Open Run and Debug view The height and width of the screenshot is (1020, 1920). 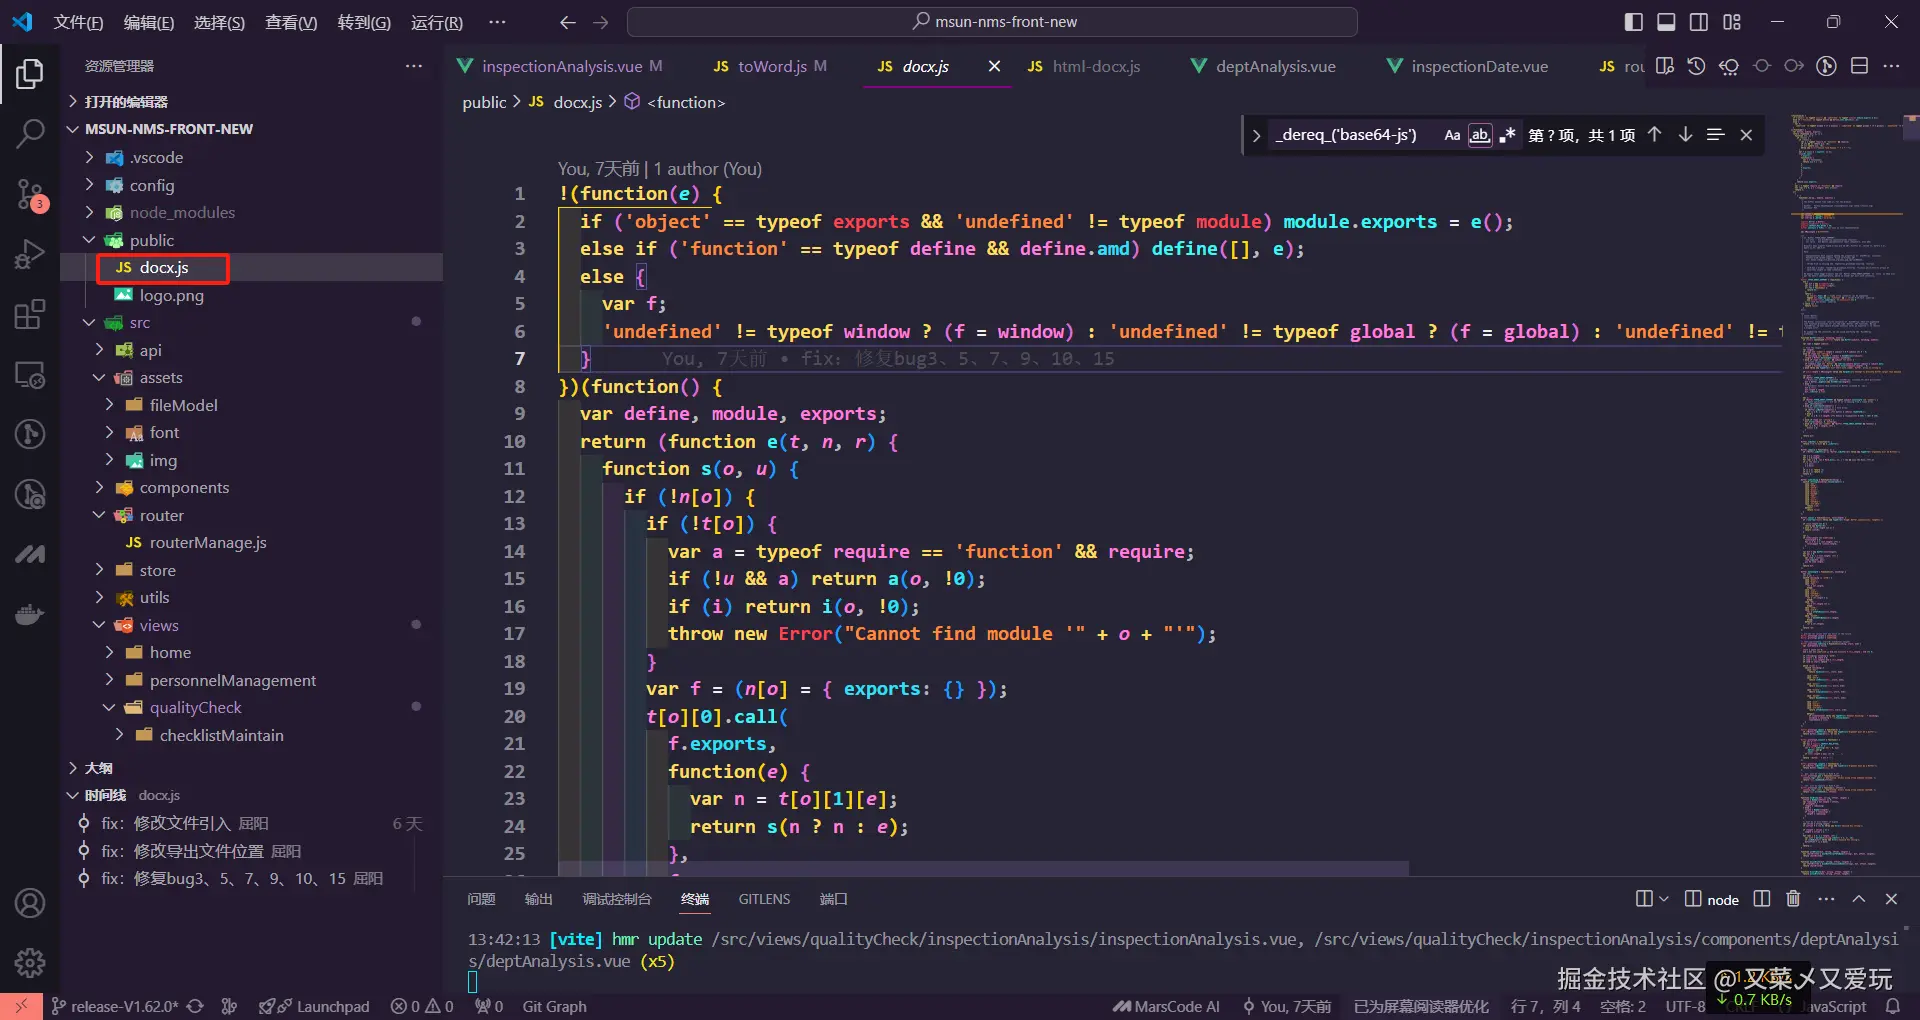click(30, 255)
